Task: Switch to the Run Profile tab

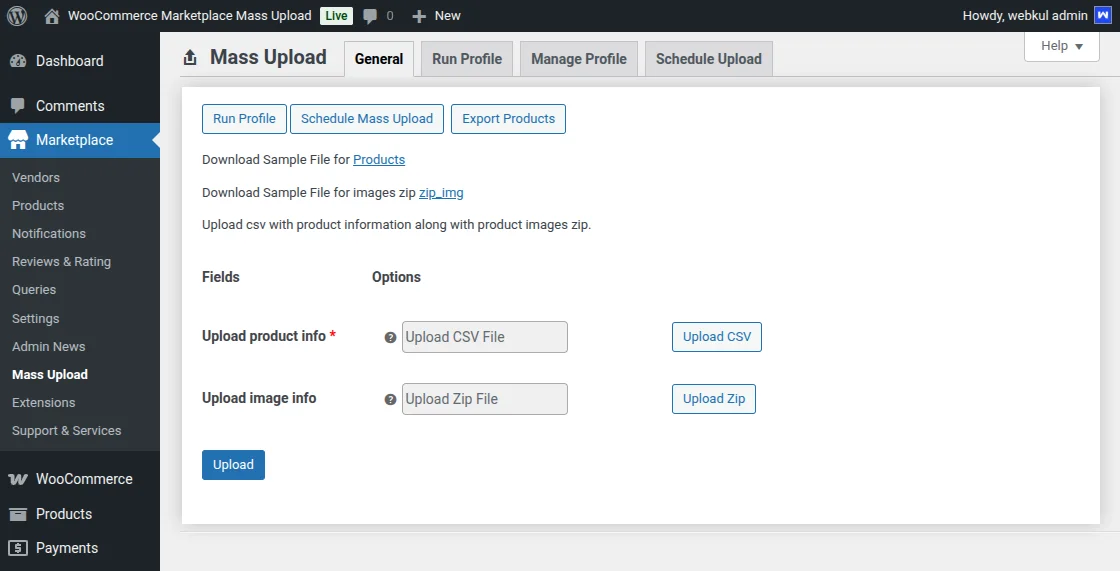Action: coord(467,59)
